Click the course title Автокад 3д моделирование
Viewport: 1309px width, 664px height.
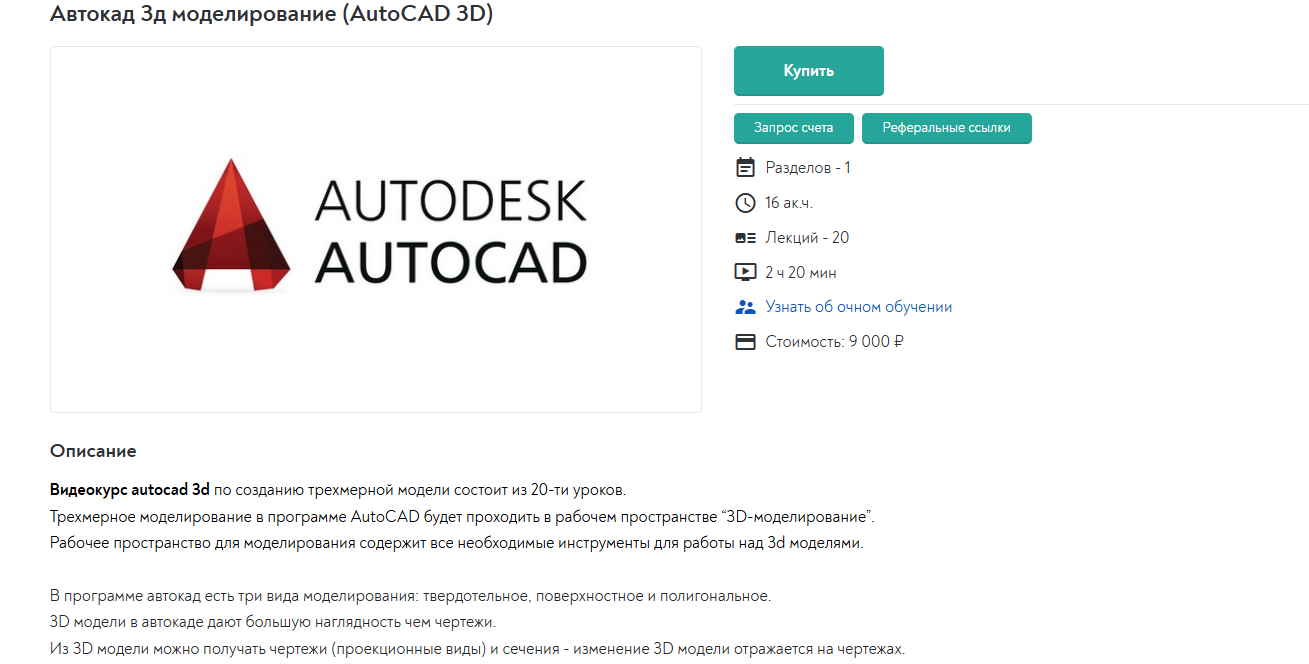[271, 14]
